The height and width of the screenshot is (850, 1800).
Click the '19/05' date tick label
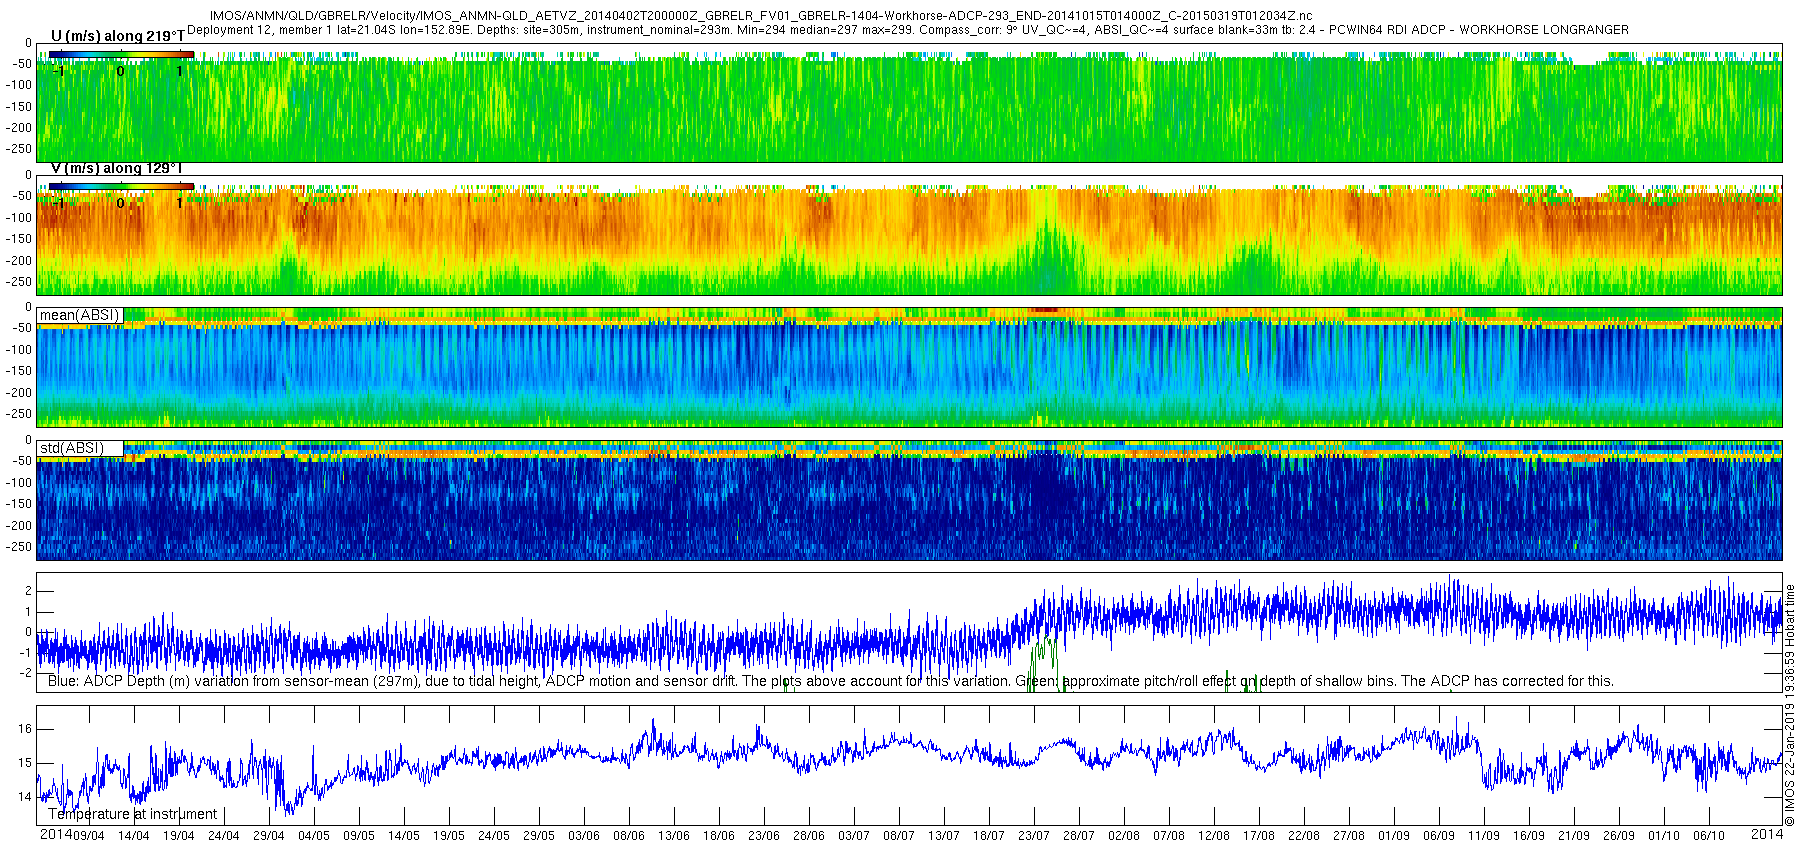449,836
